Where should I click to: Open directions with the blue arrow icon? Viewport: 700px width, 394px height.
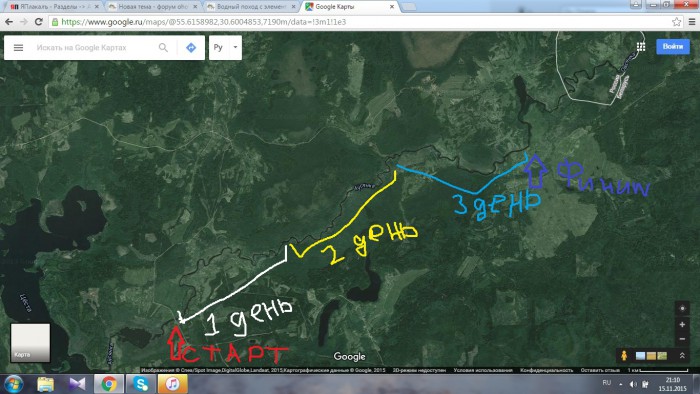click(x=191, y=47)
